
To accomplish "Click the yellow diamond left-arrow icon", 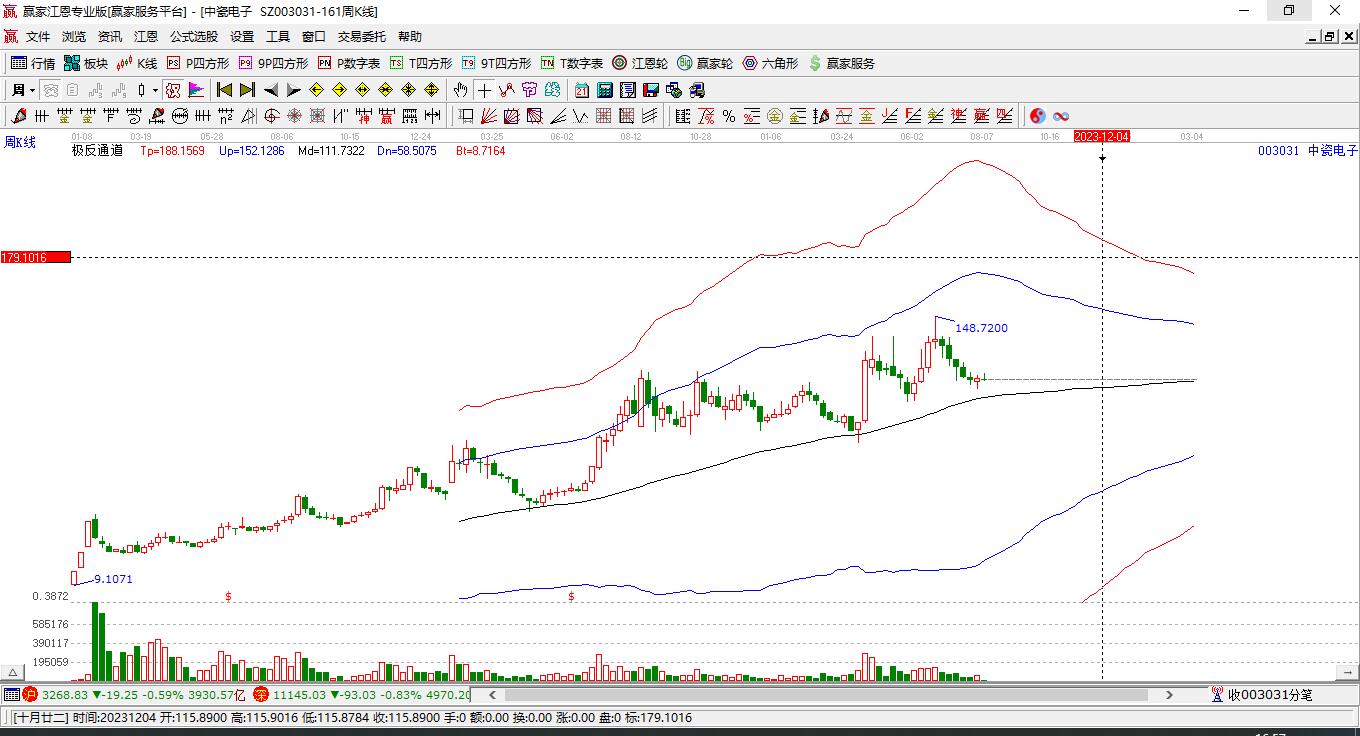I will (x=317, y=90).
